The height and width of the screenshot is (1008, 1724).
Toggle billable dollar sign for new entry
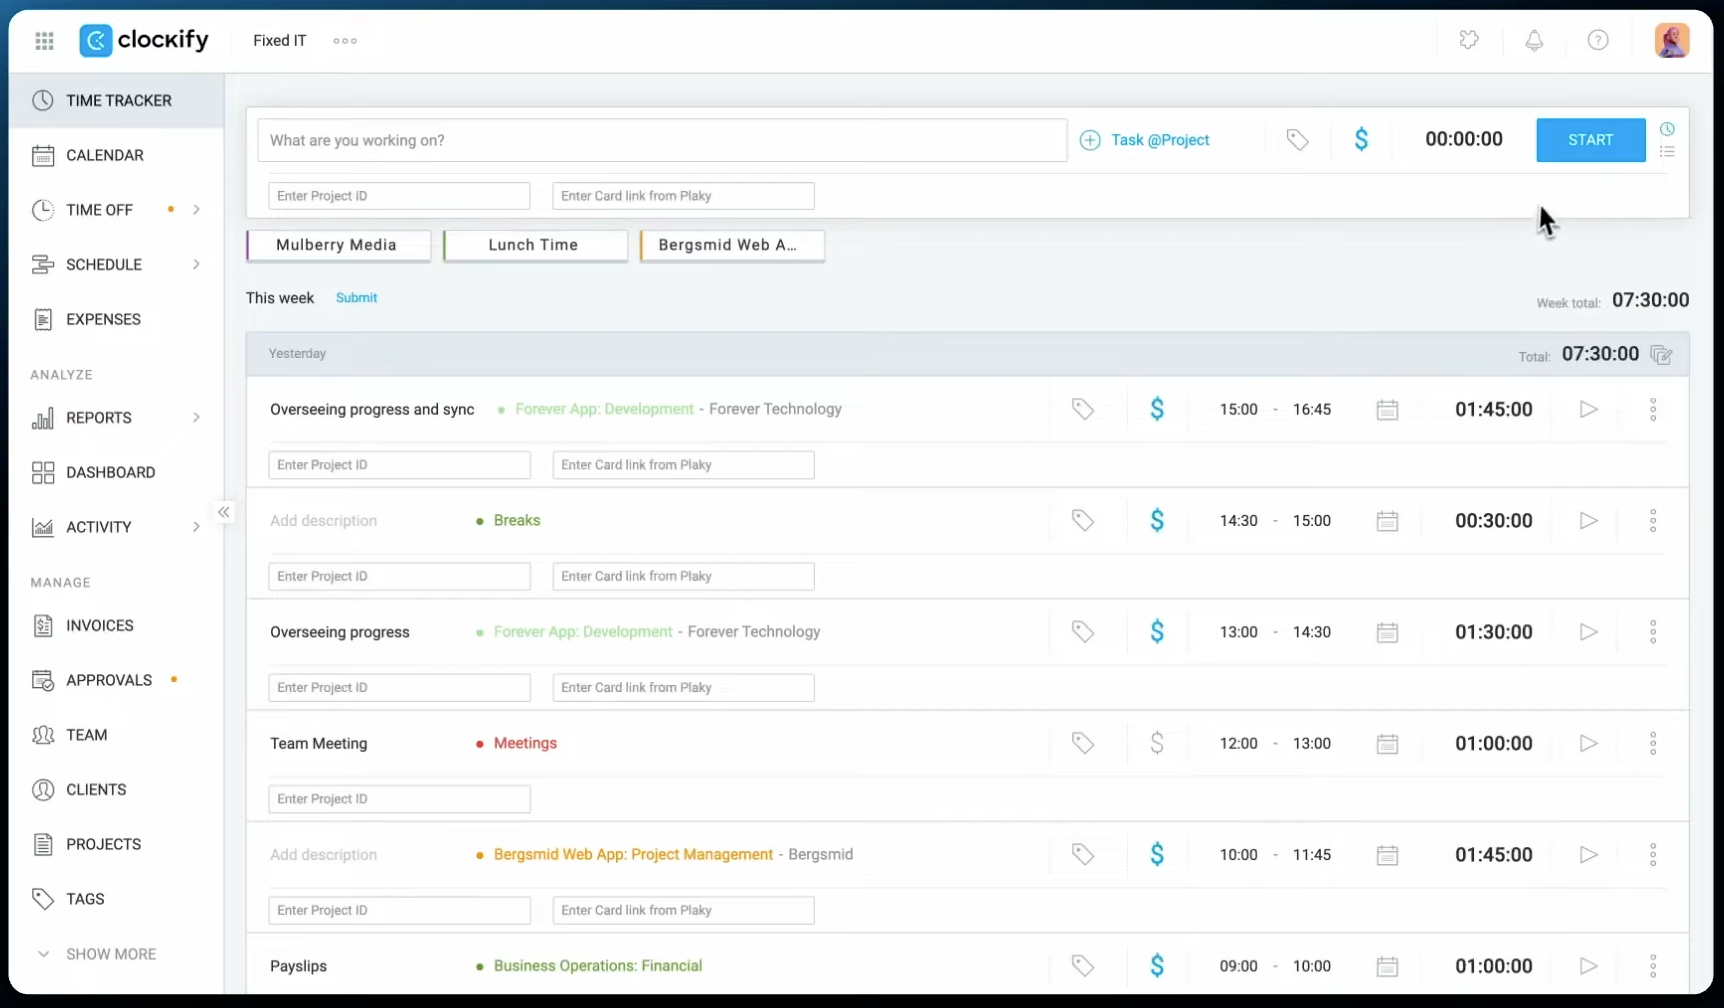(1361, 140)
